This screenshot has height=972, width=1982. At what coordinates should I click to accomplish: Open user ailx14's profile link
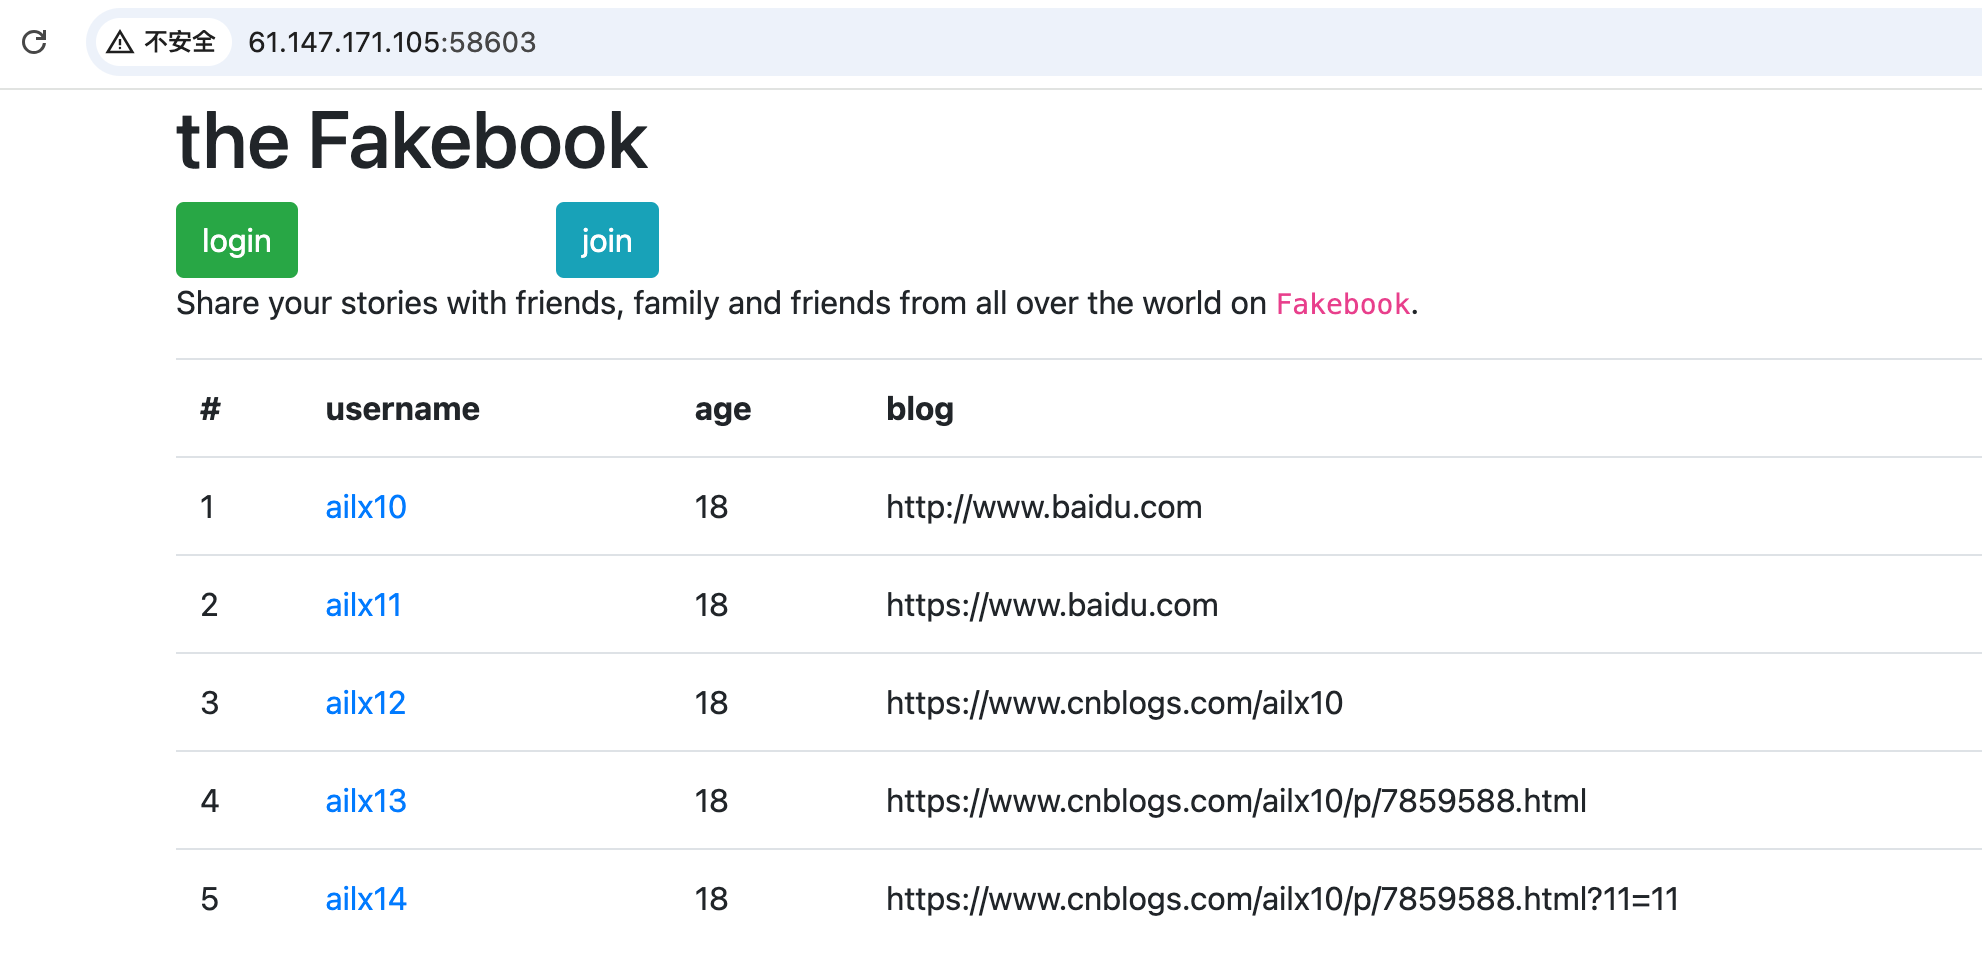tap(366, 899)
